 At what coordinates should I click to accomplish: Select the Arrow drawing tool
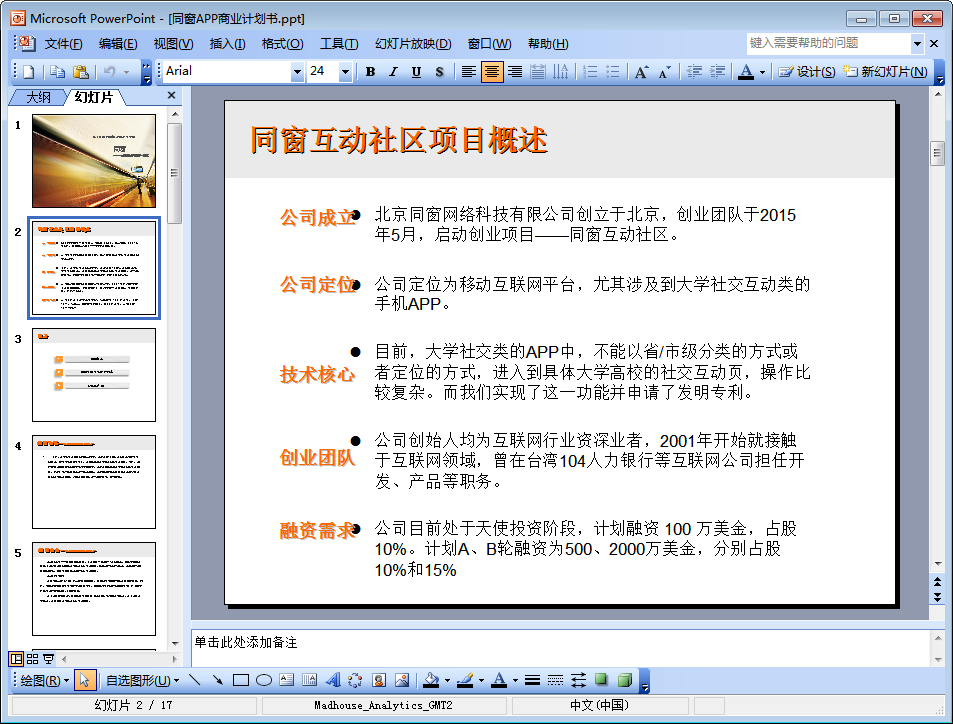click(218, 680)
